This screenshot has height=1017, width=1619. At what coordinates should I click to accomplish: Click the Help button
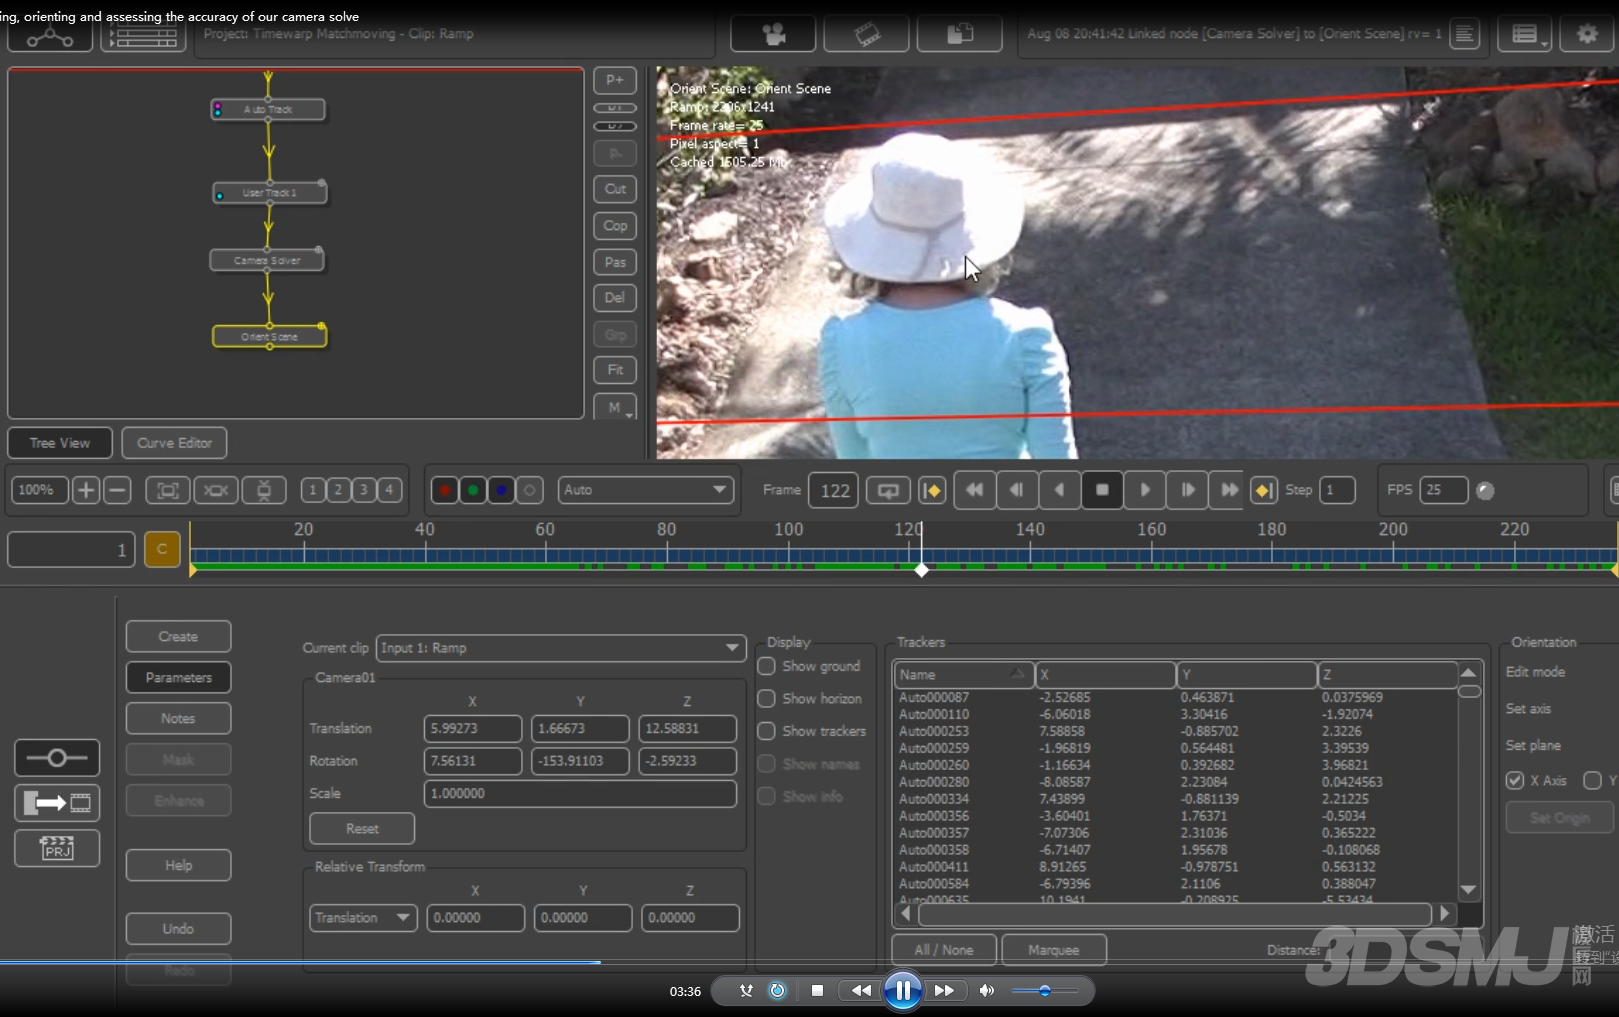(x=178, y=865)
